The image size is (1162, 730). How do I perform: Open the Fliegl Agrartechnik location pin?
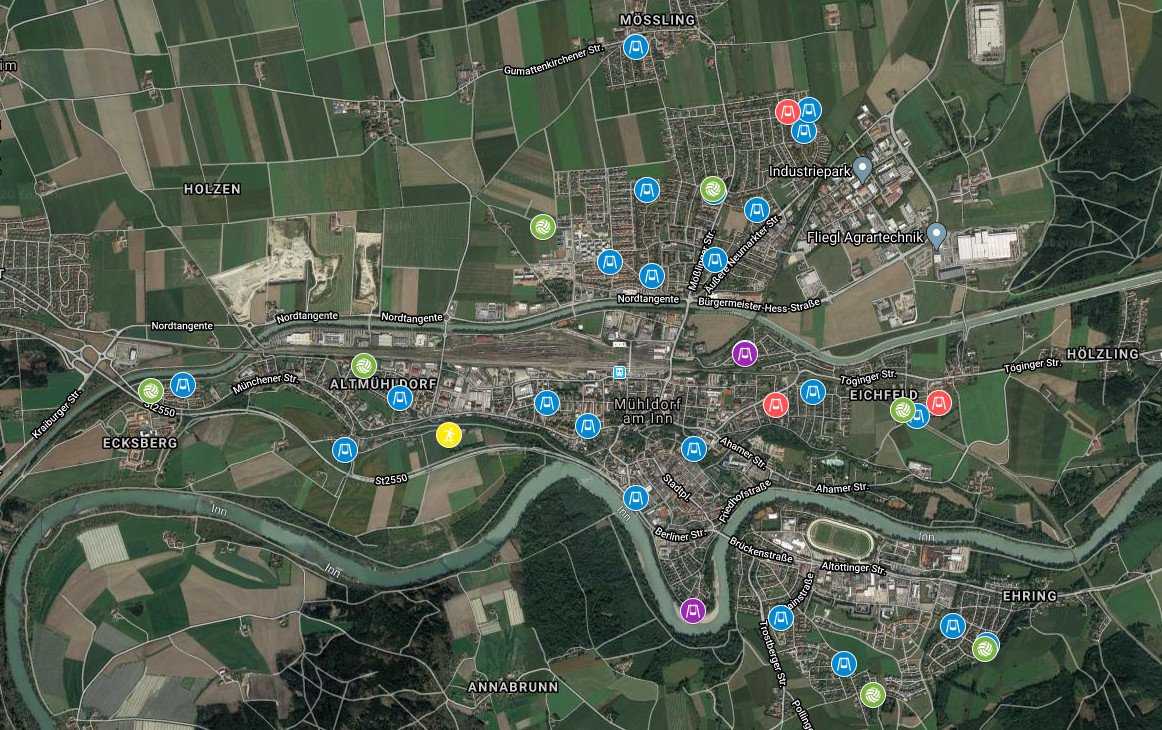(937, 236)
